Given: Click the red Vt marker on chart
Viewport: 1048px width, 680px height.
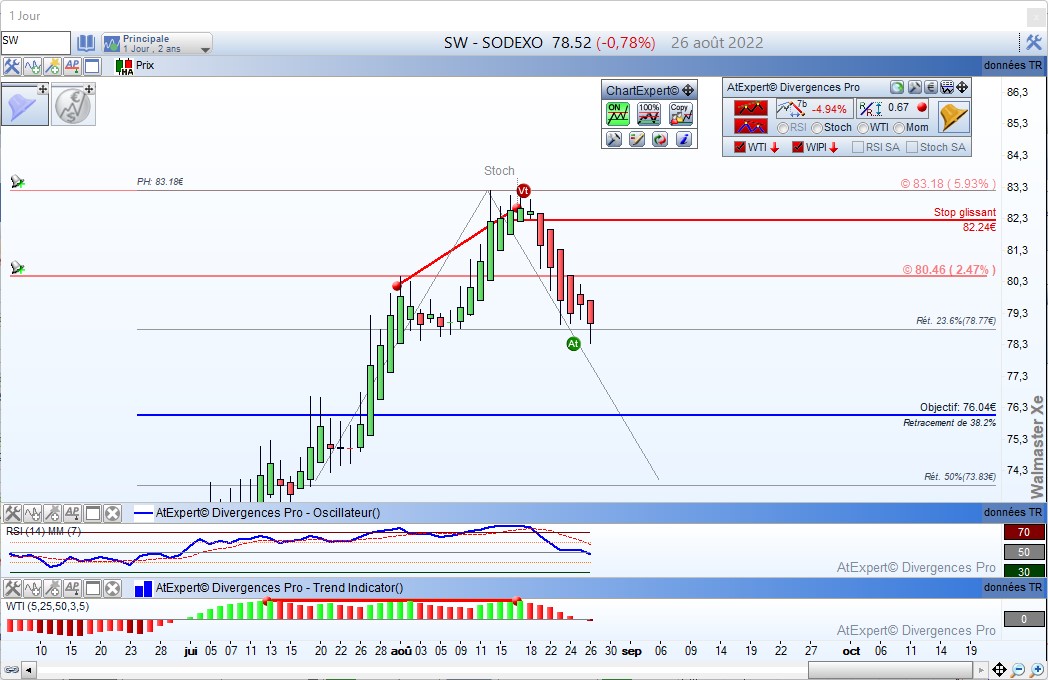Looking at the screenshot, I should click(523, 191).
